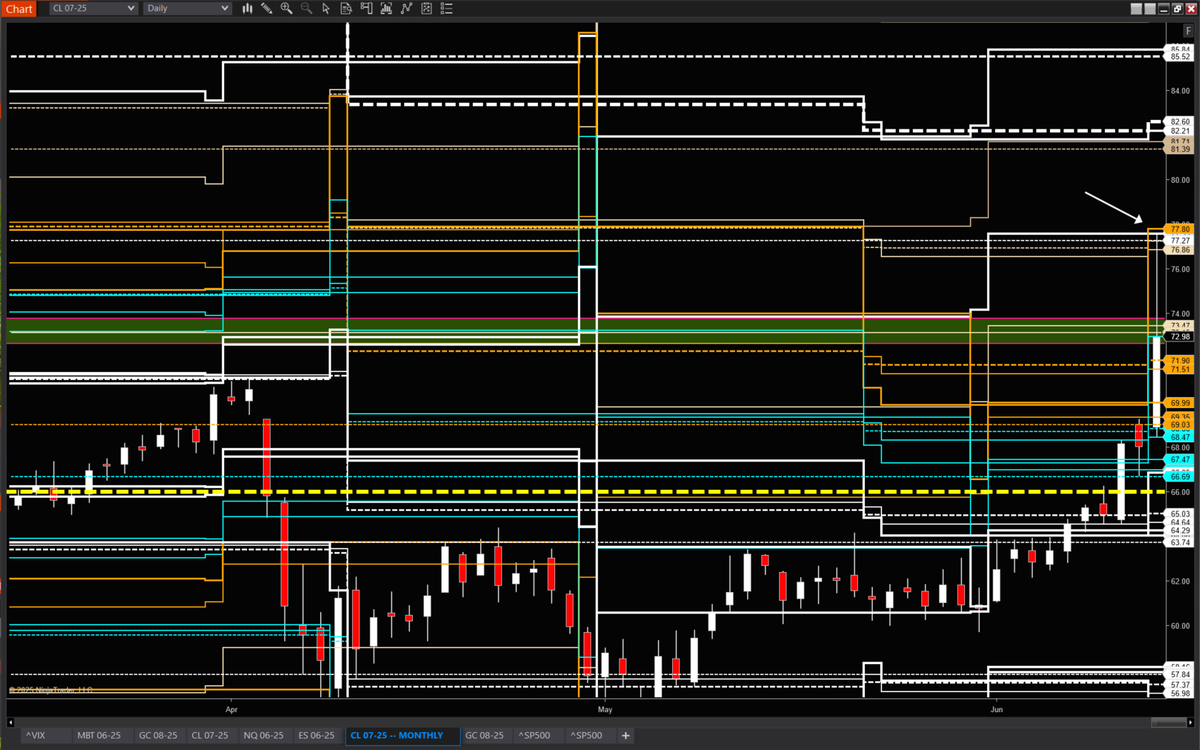Click the 56.98 price marker
This screenshot has height=750, width=1200.
tap(1180, 693)
